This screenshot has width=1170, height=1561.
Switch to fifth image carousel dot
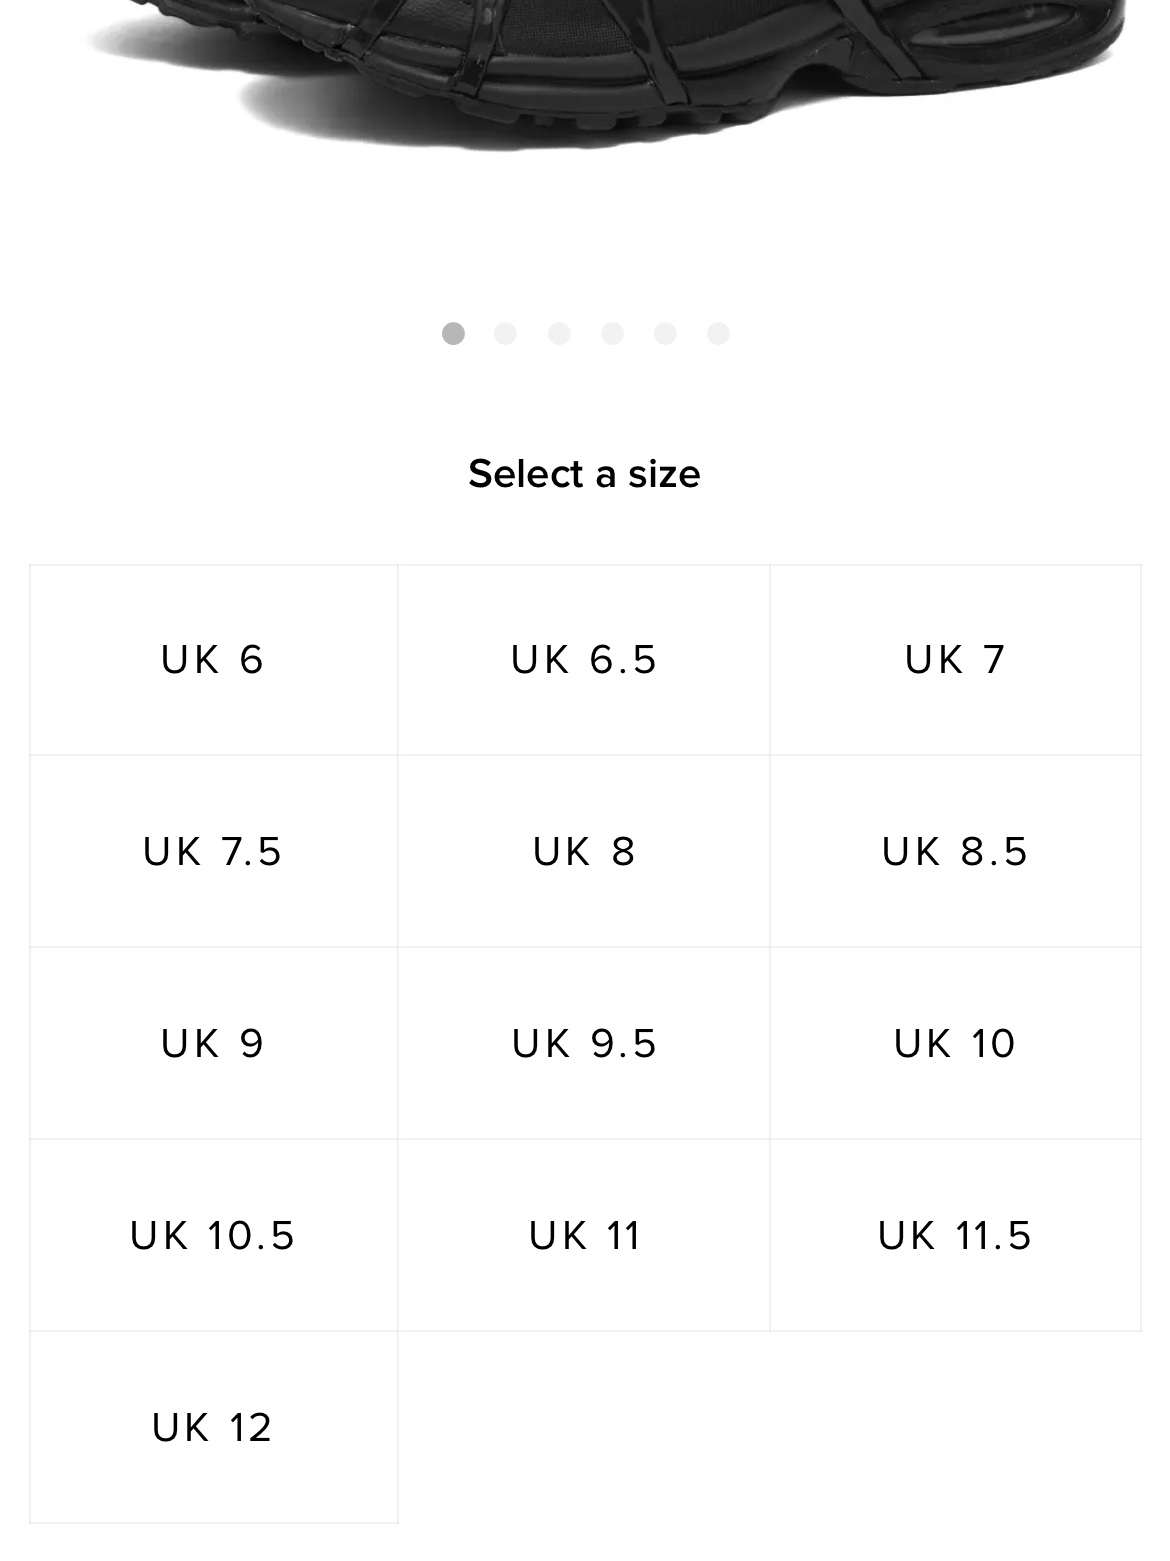(x=665, y=333)
